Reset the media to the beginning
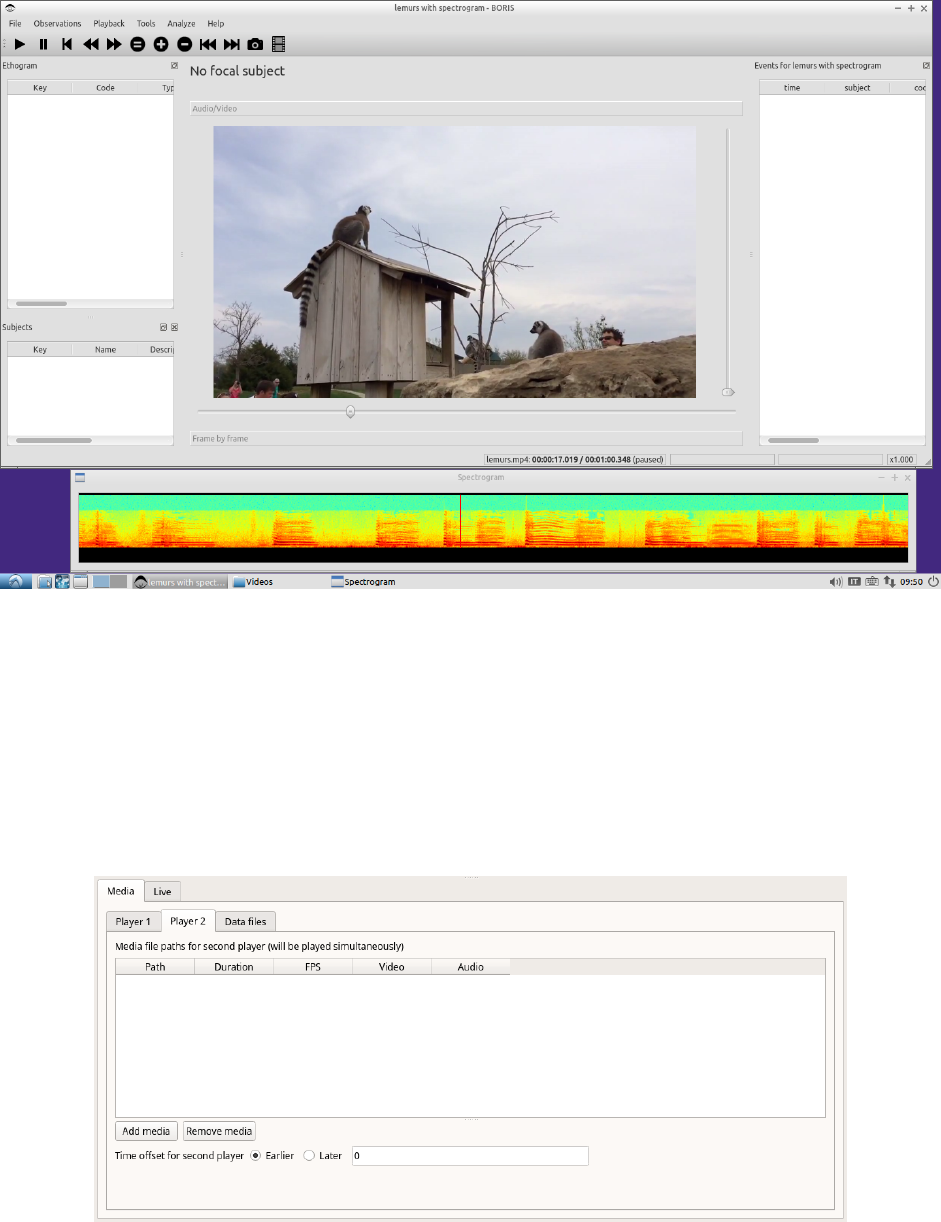 (67, 44)
